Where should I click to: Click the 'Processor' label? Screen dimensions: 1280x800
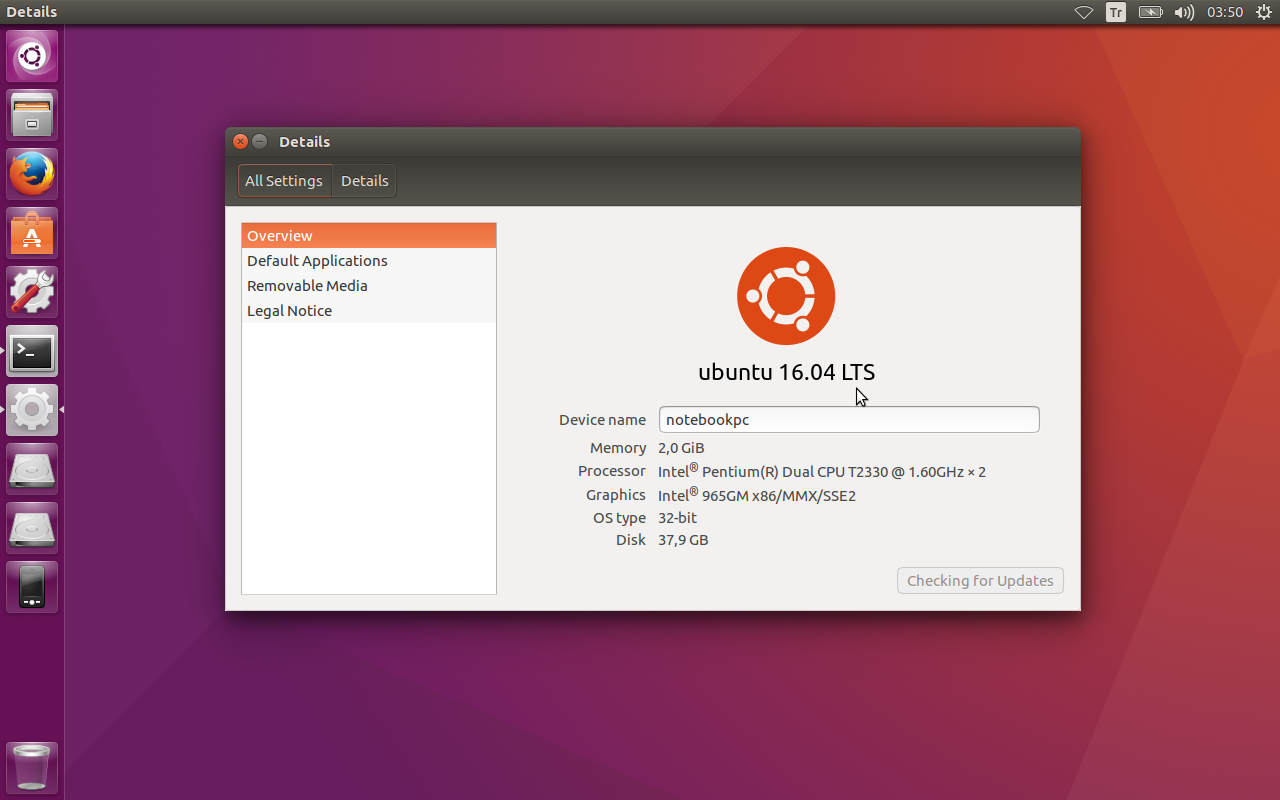[x=612, y=471]
